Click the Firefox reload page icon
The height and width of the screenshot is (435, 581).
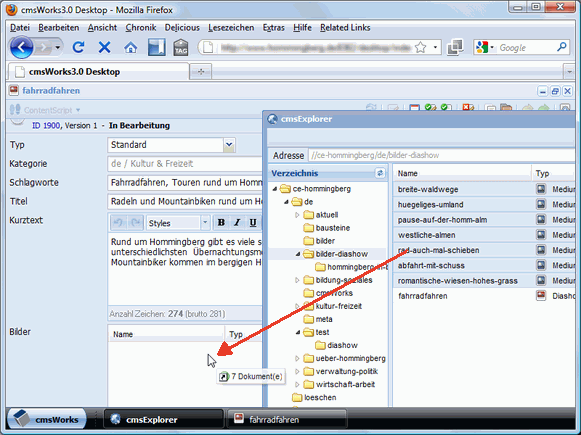click(x=79, y=47)
